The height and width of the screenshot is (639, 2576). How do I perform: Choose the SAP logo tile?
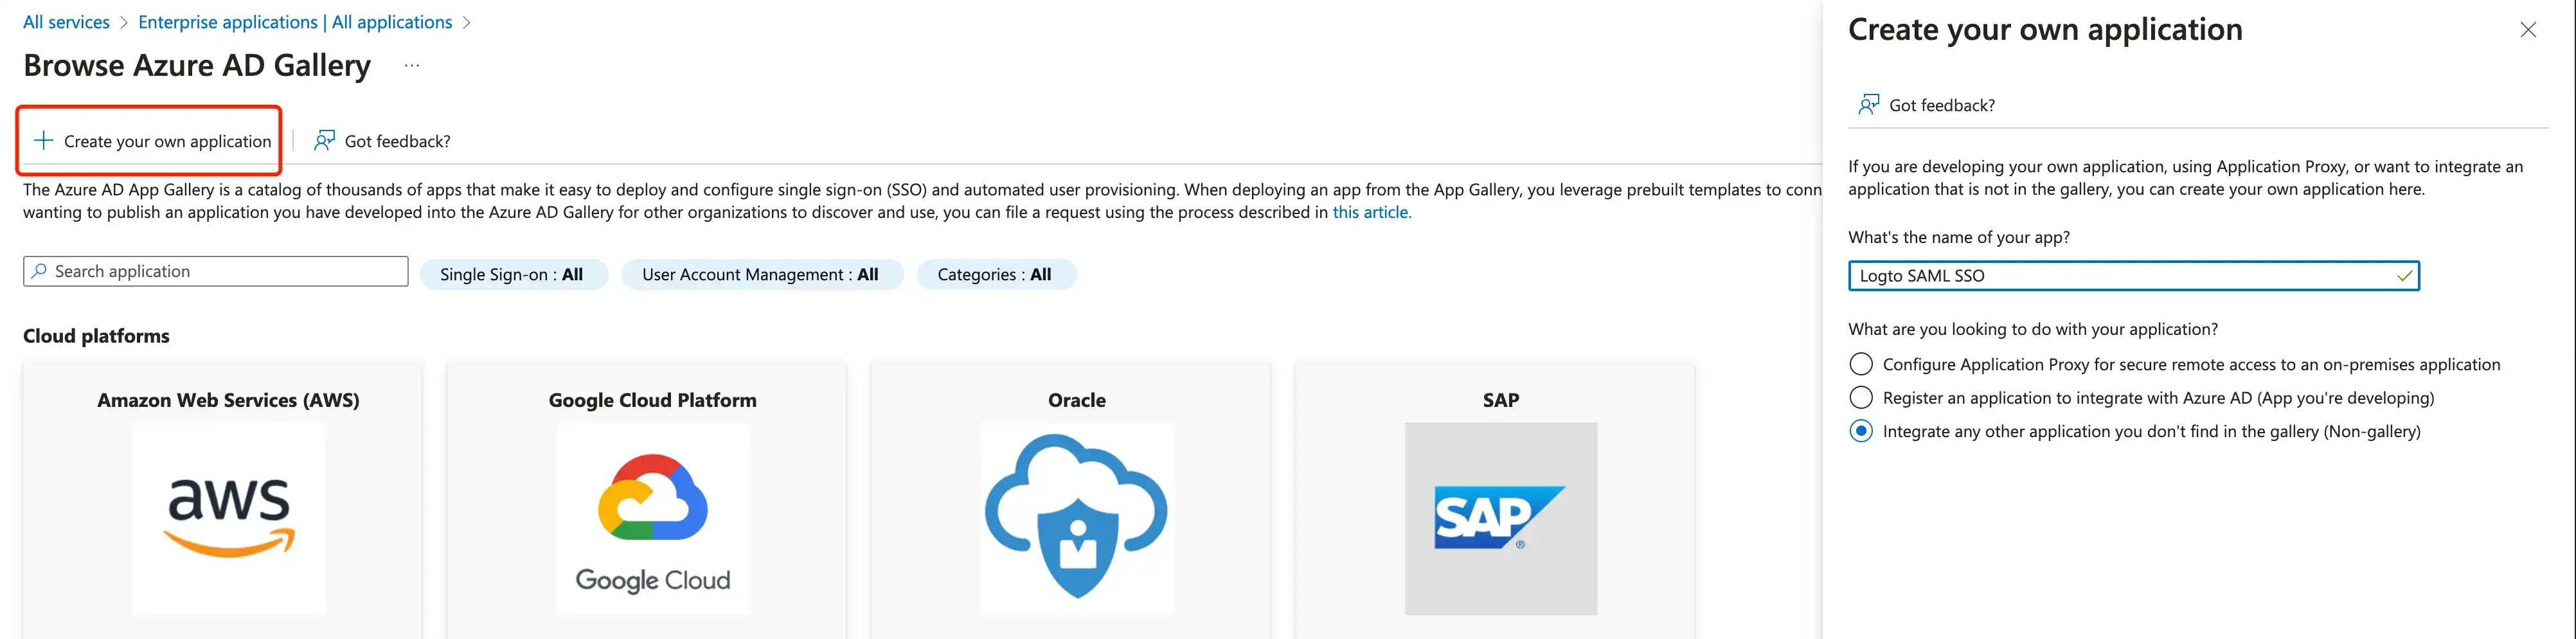tap(1500, 518)
